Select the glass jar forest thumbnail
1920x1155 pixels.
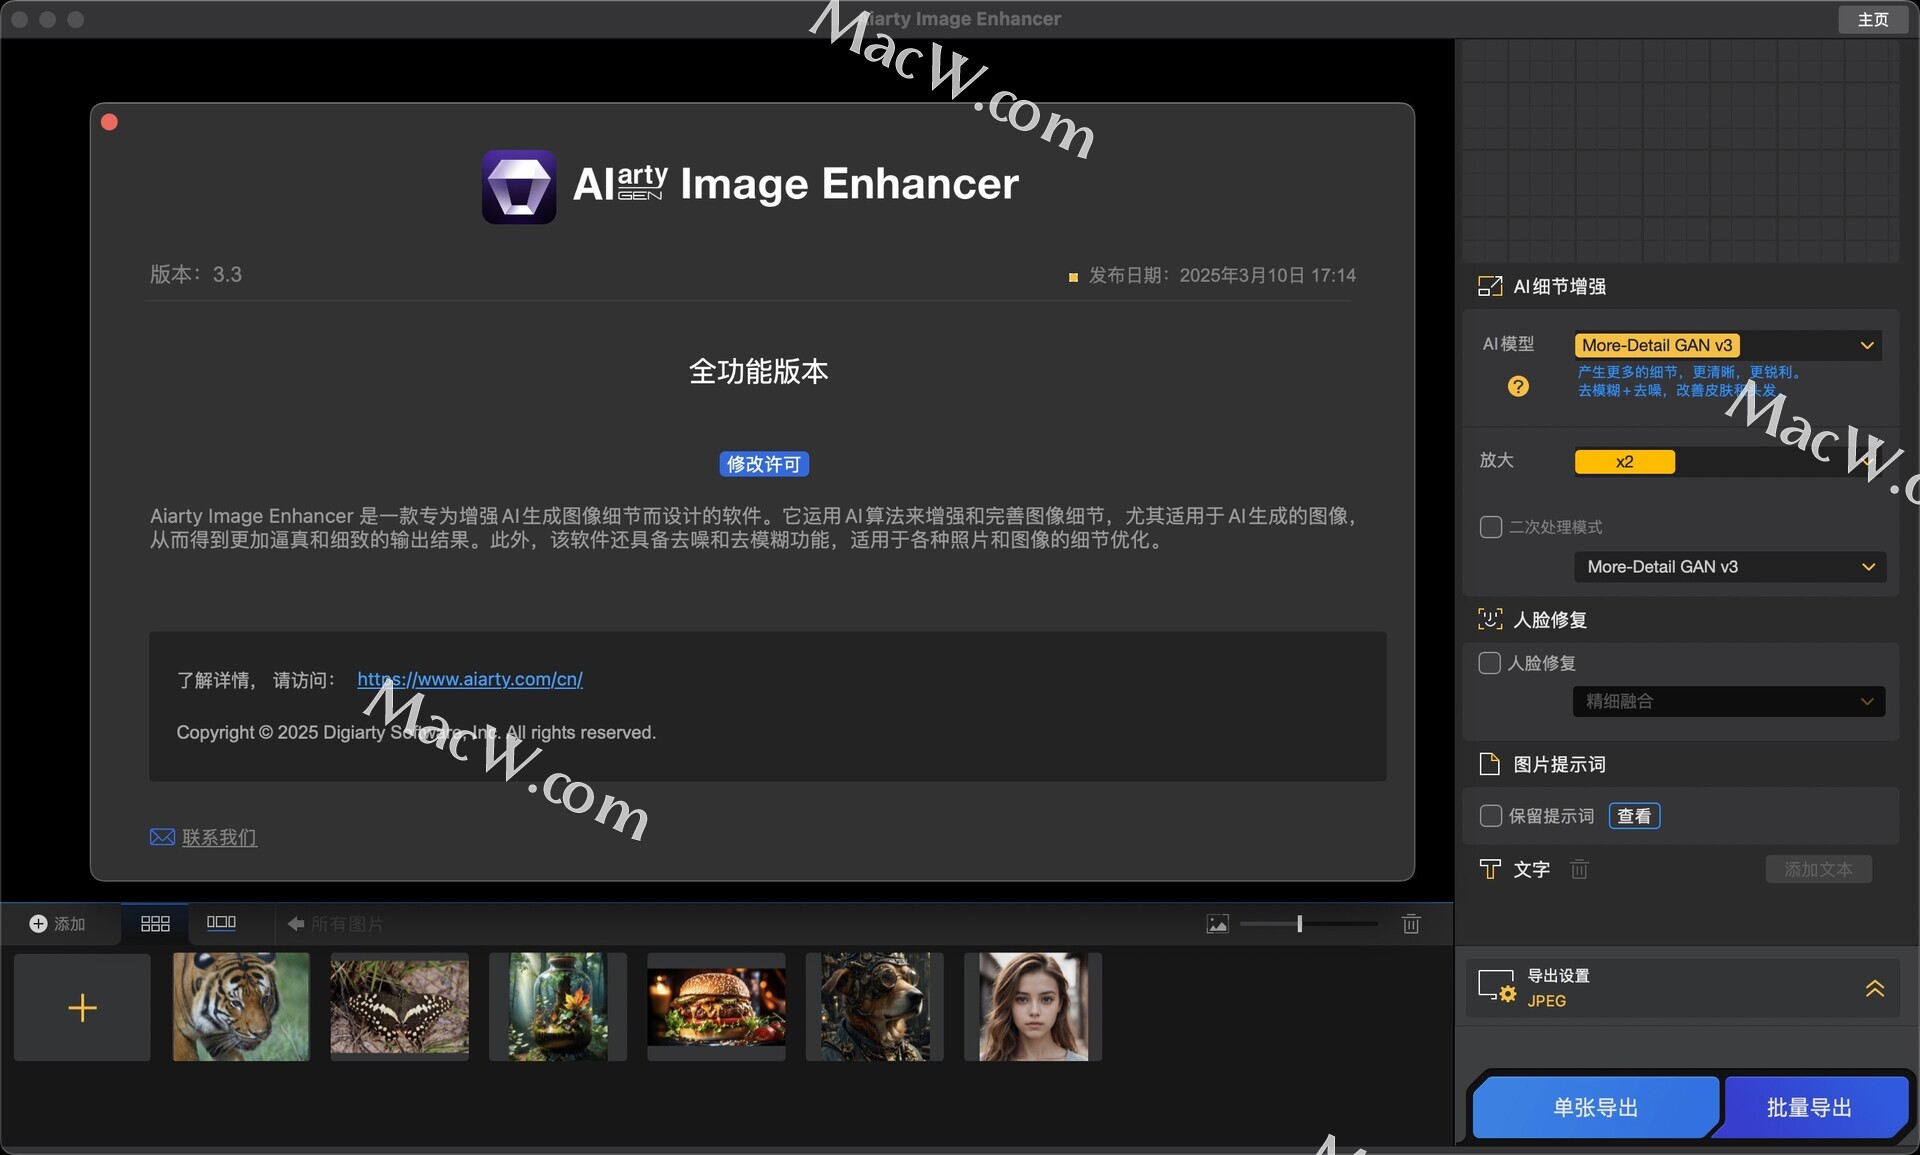point(558,1007)
